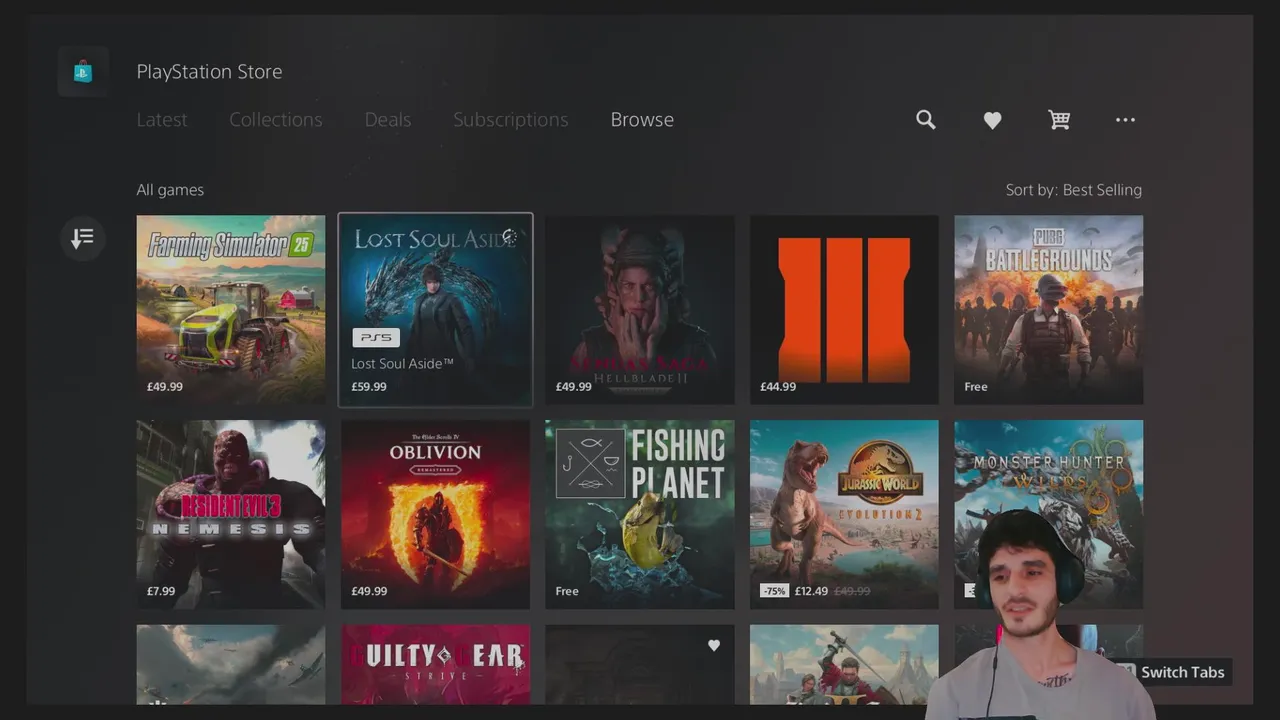Switch to the Subscriptions tab
The height and width of the screenshot is (720, 1280).
[x=510, y=119]
